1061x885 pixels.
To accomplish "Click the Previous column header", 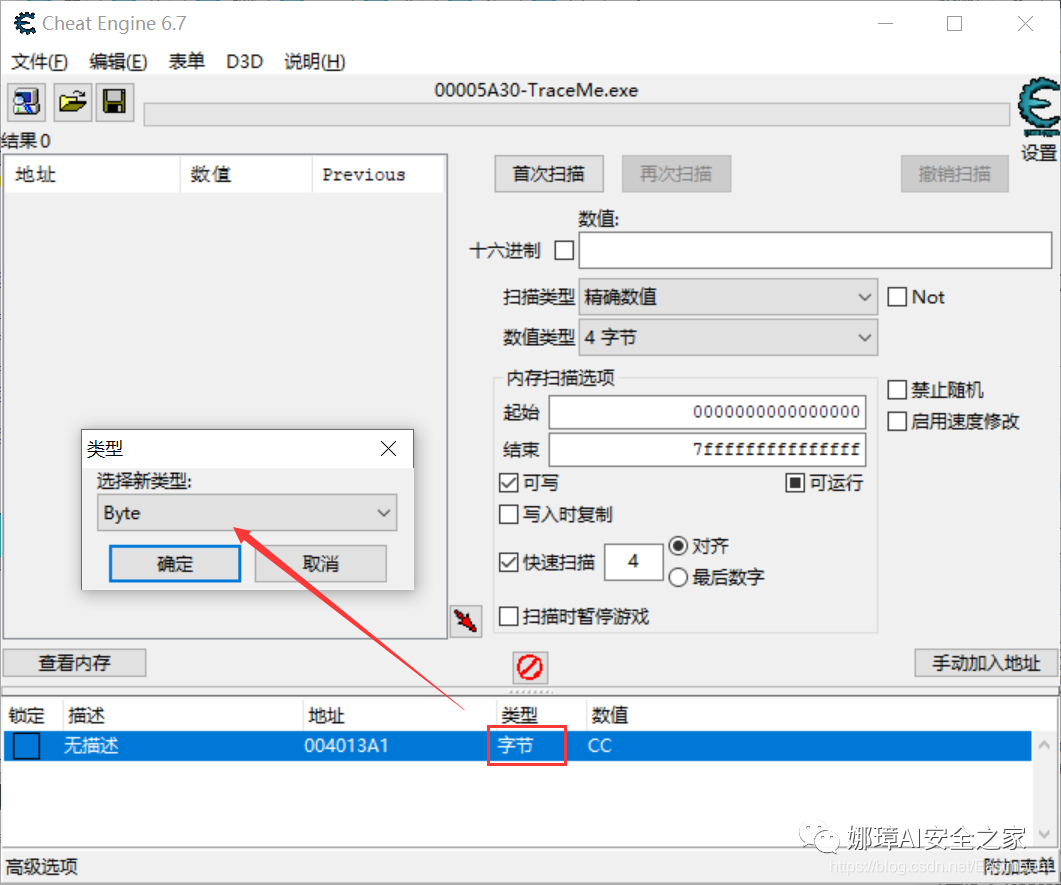I will tap(378, 175).
